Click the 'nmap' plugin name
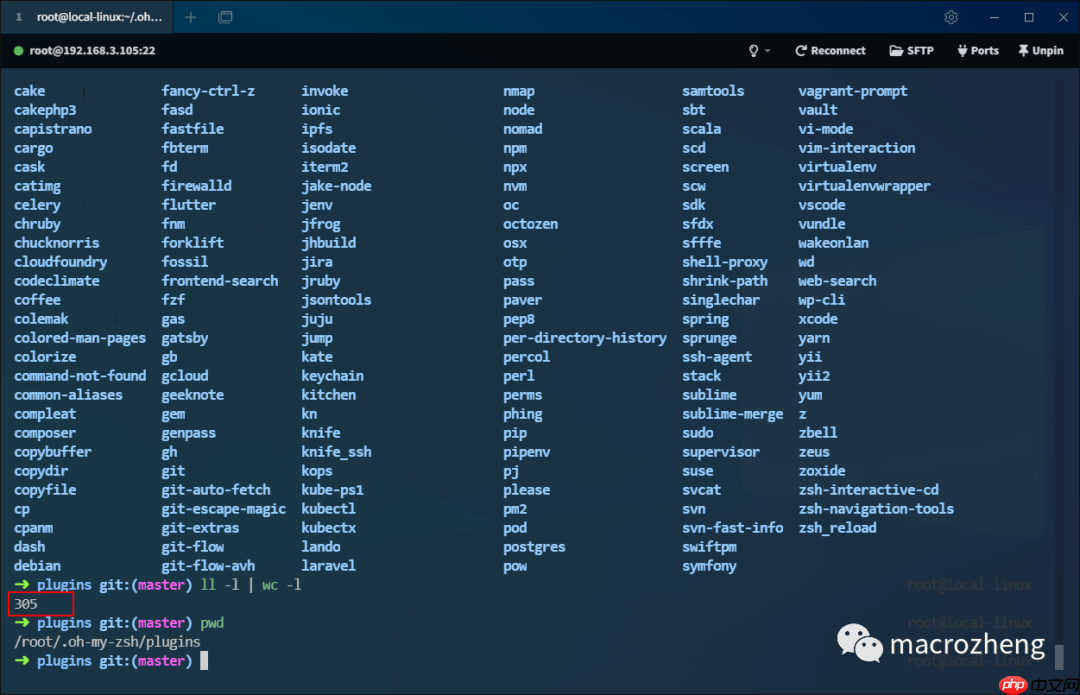Image resolution: width=1080 pixels, height=695 pixels. [519, 91]
